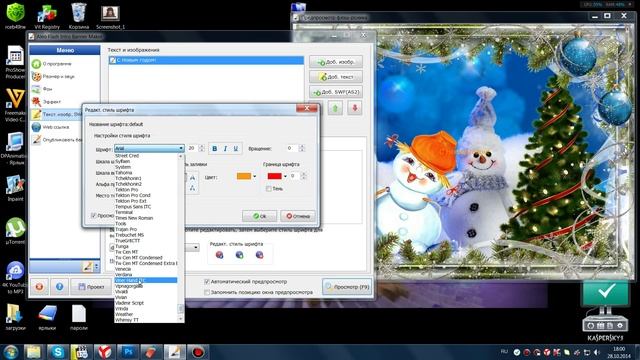The image size is (640, 360).
Task: Open the Recycle Bin desktop icon
Action: point(78,16)
